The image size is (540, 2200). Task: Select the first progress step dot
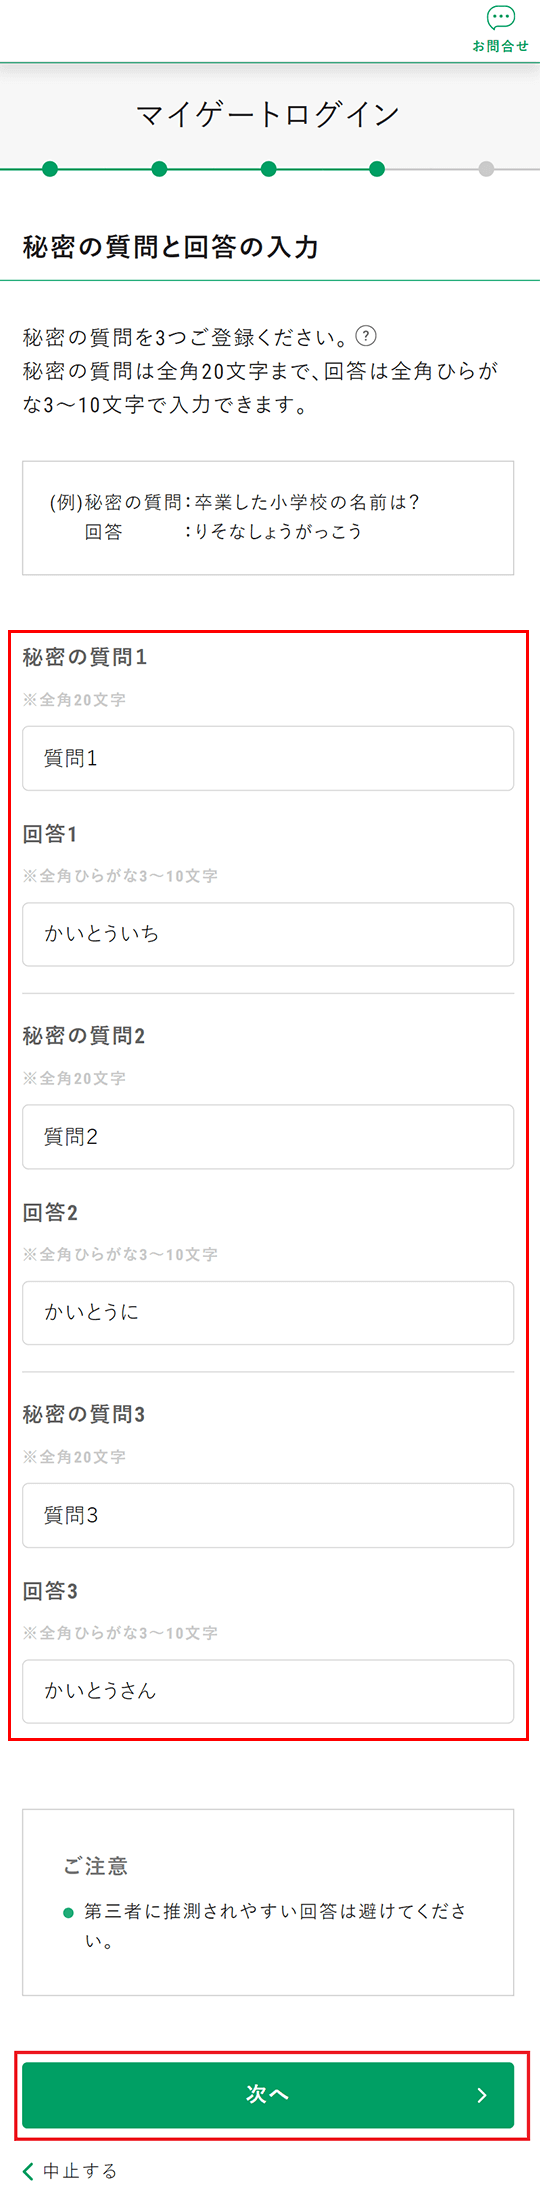50,169
